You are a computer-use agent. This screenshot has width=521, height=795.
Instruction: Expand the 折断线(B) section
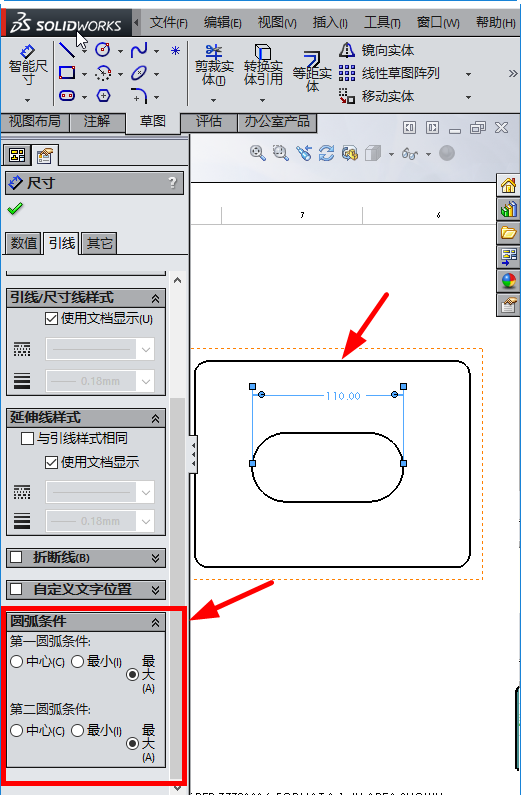[156, 558]
